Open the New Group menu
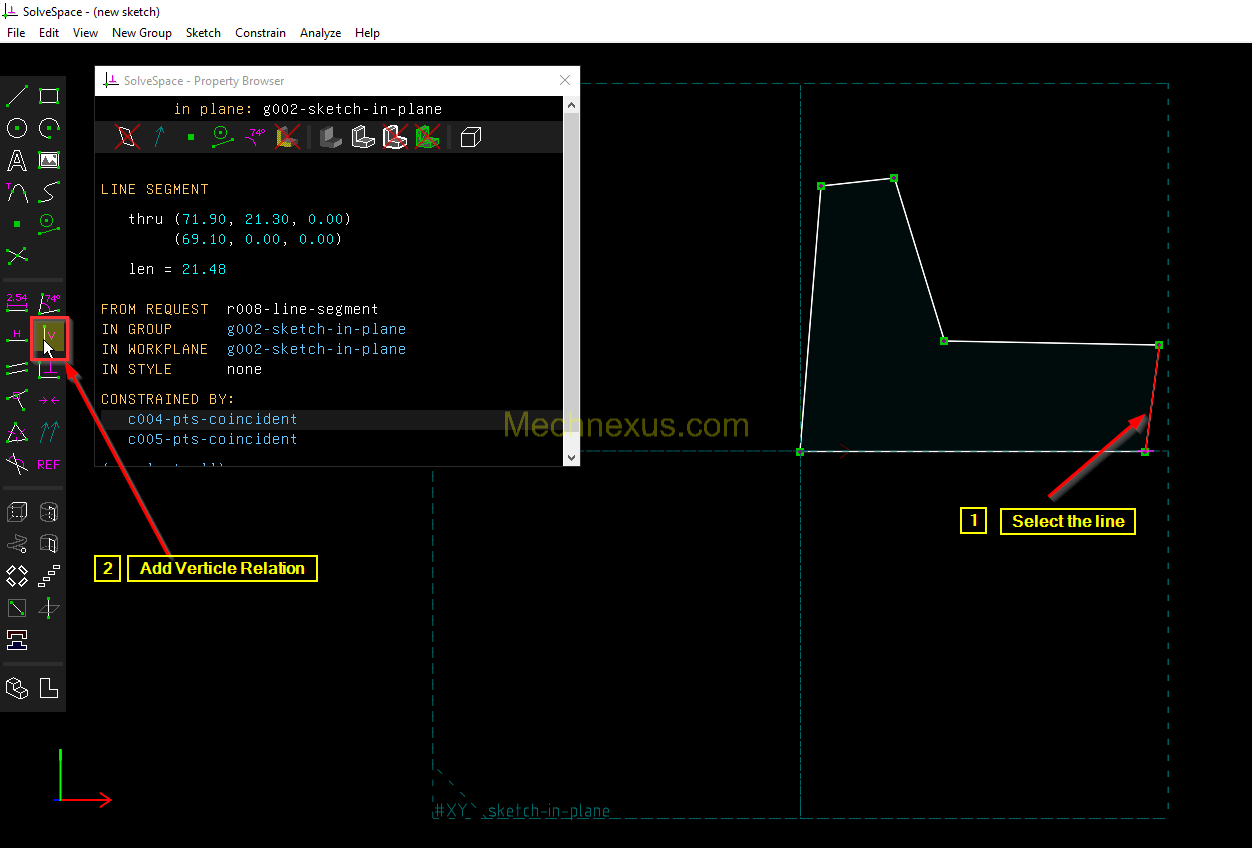This screenshot has width=1252, height=848. (141, 33)
